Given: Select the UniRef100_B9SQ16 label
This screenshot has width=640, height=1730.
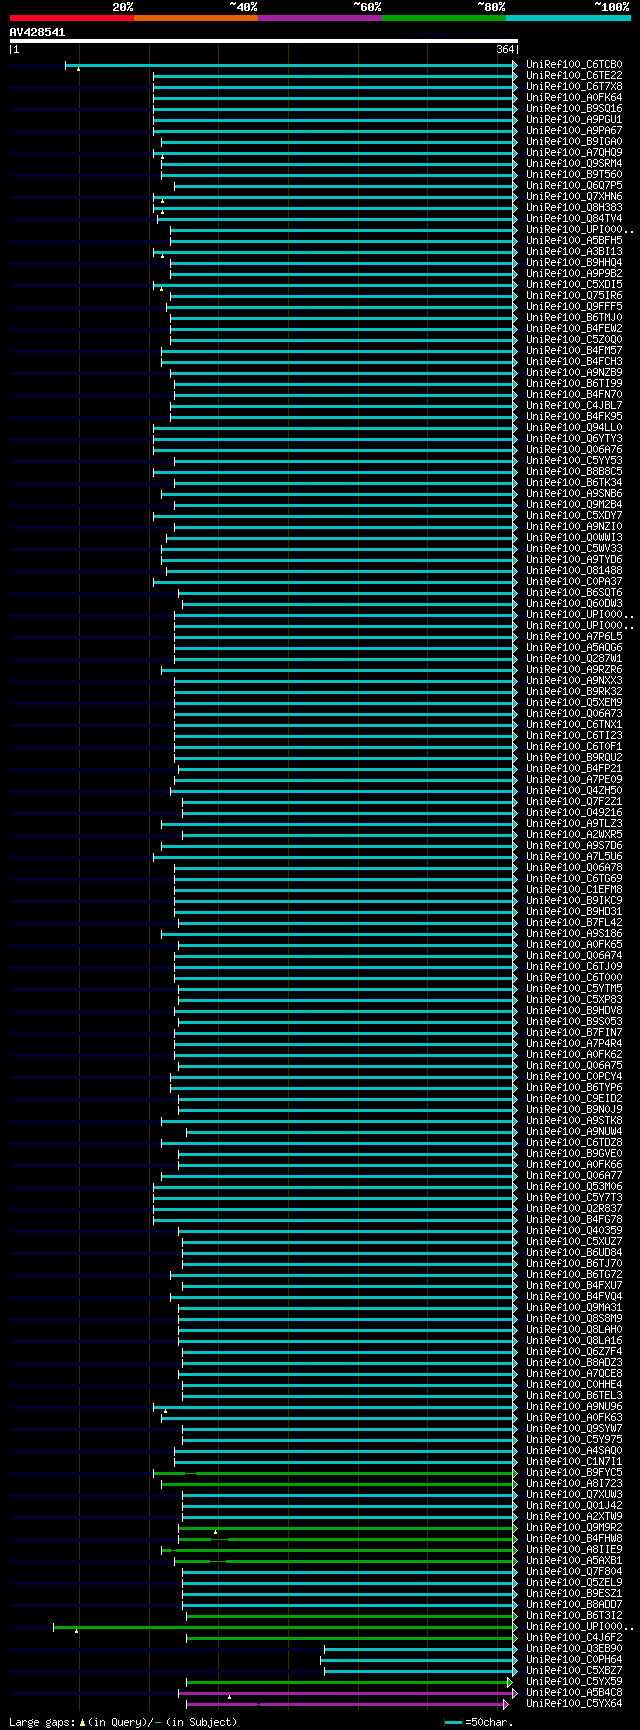Looking at the screenshot, I should click(574, 109).
